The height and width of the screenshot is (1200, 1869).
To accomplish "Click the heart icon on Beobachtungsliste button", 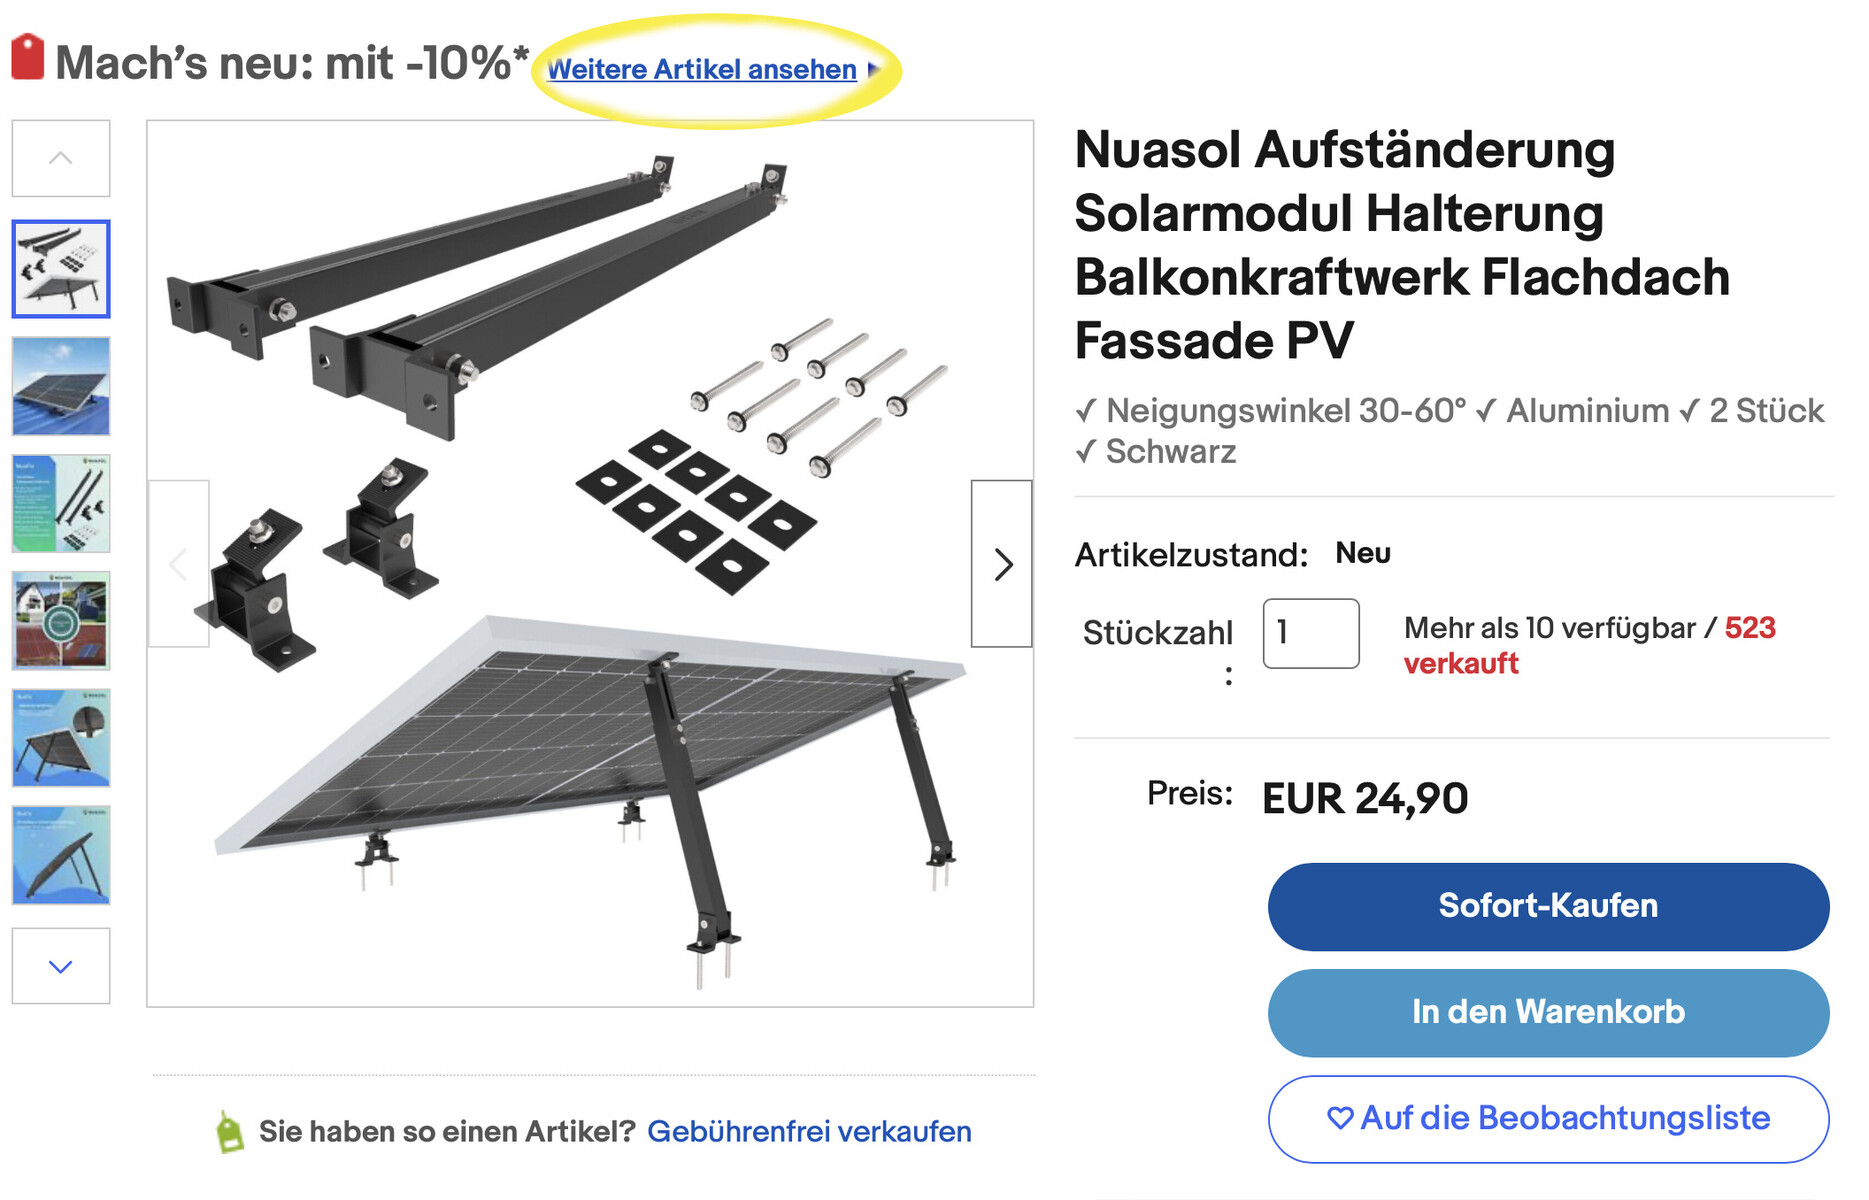I will click(x=1339, y=1118).
